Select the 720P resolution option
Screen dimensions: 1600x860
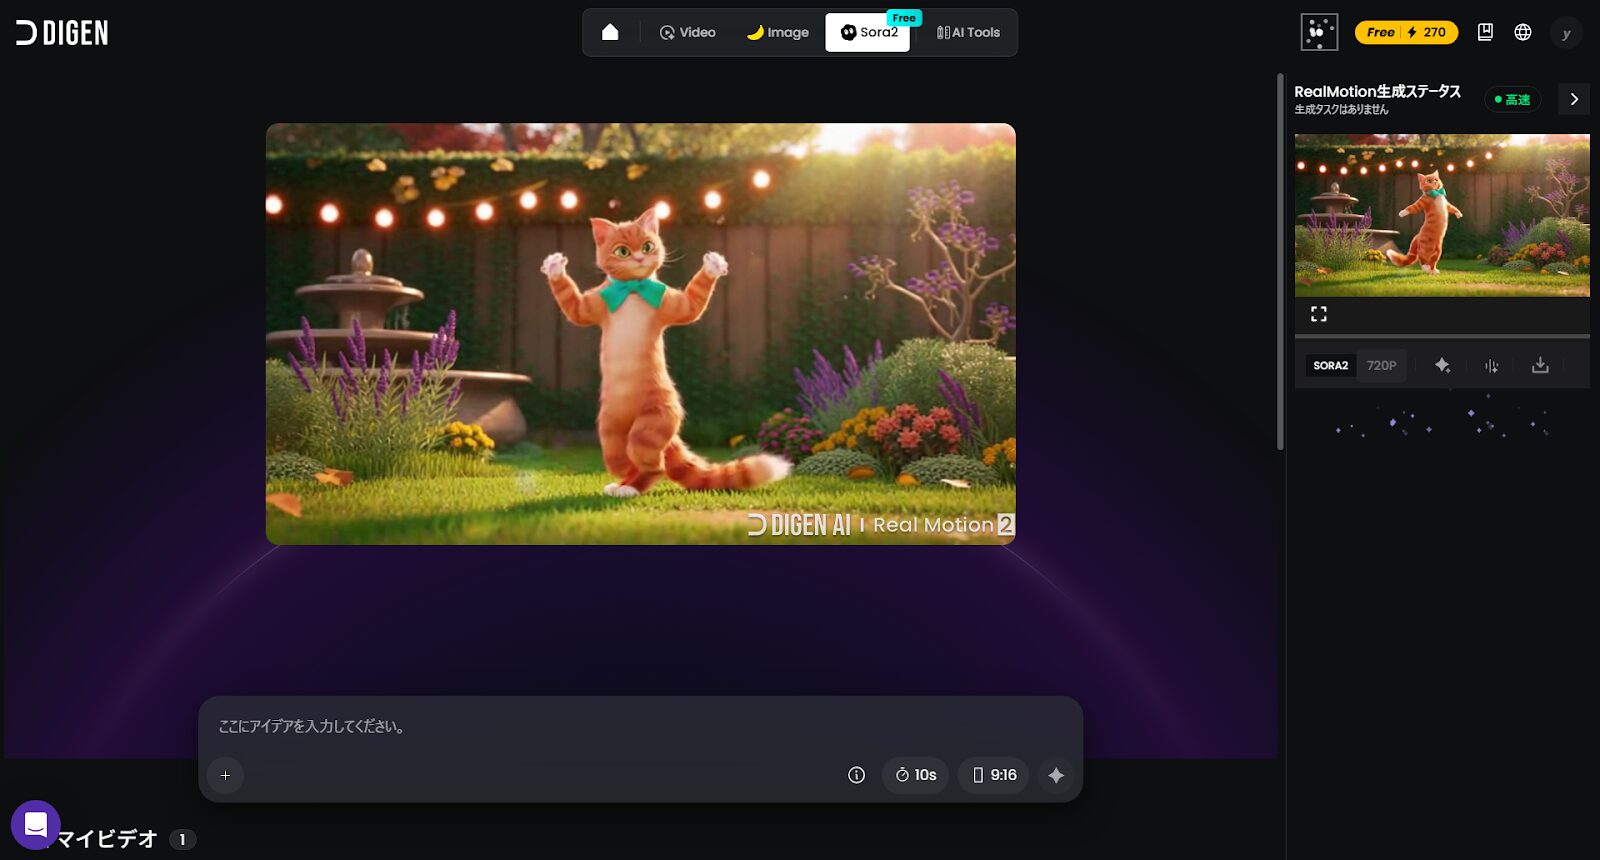pyautogui.click(x=1381, y=366)
